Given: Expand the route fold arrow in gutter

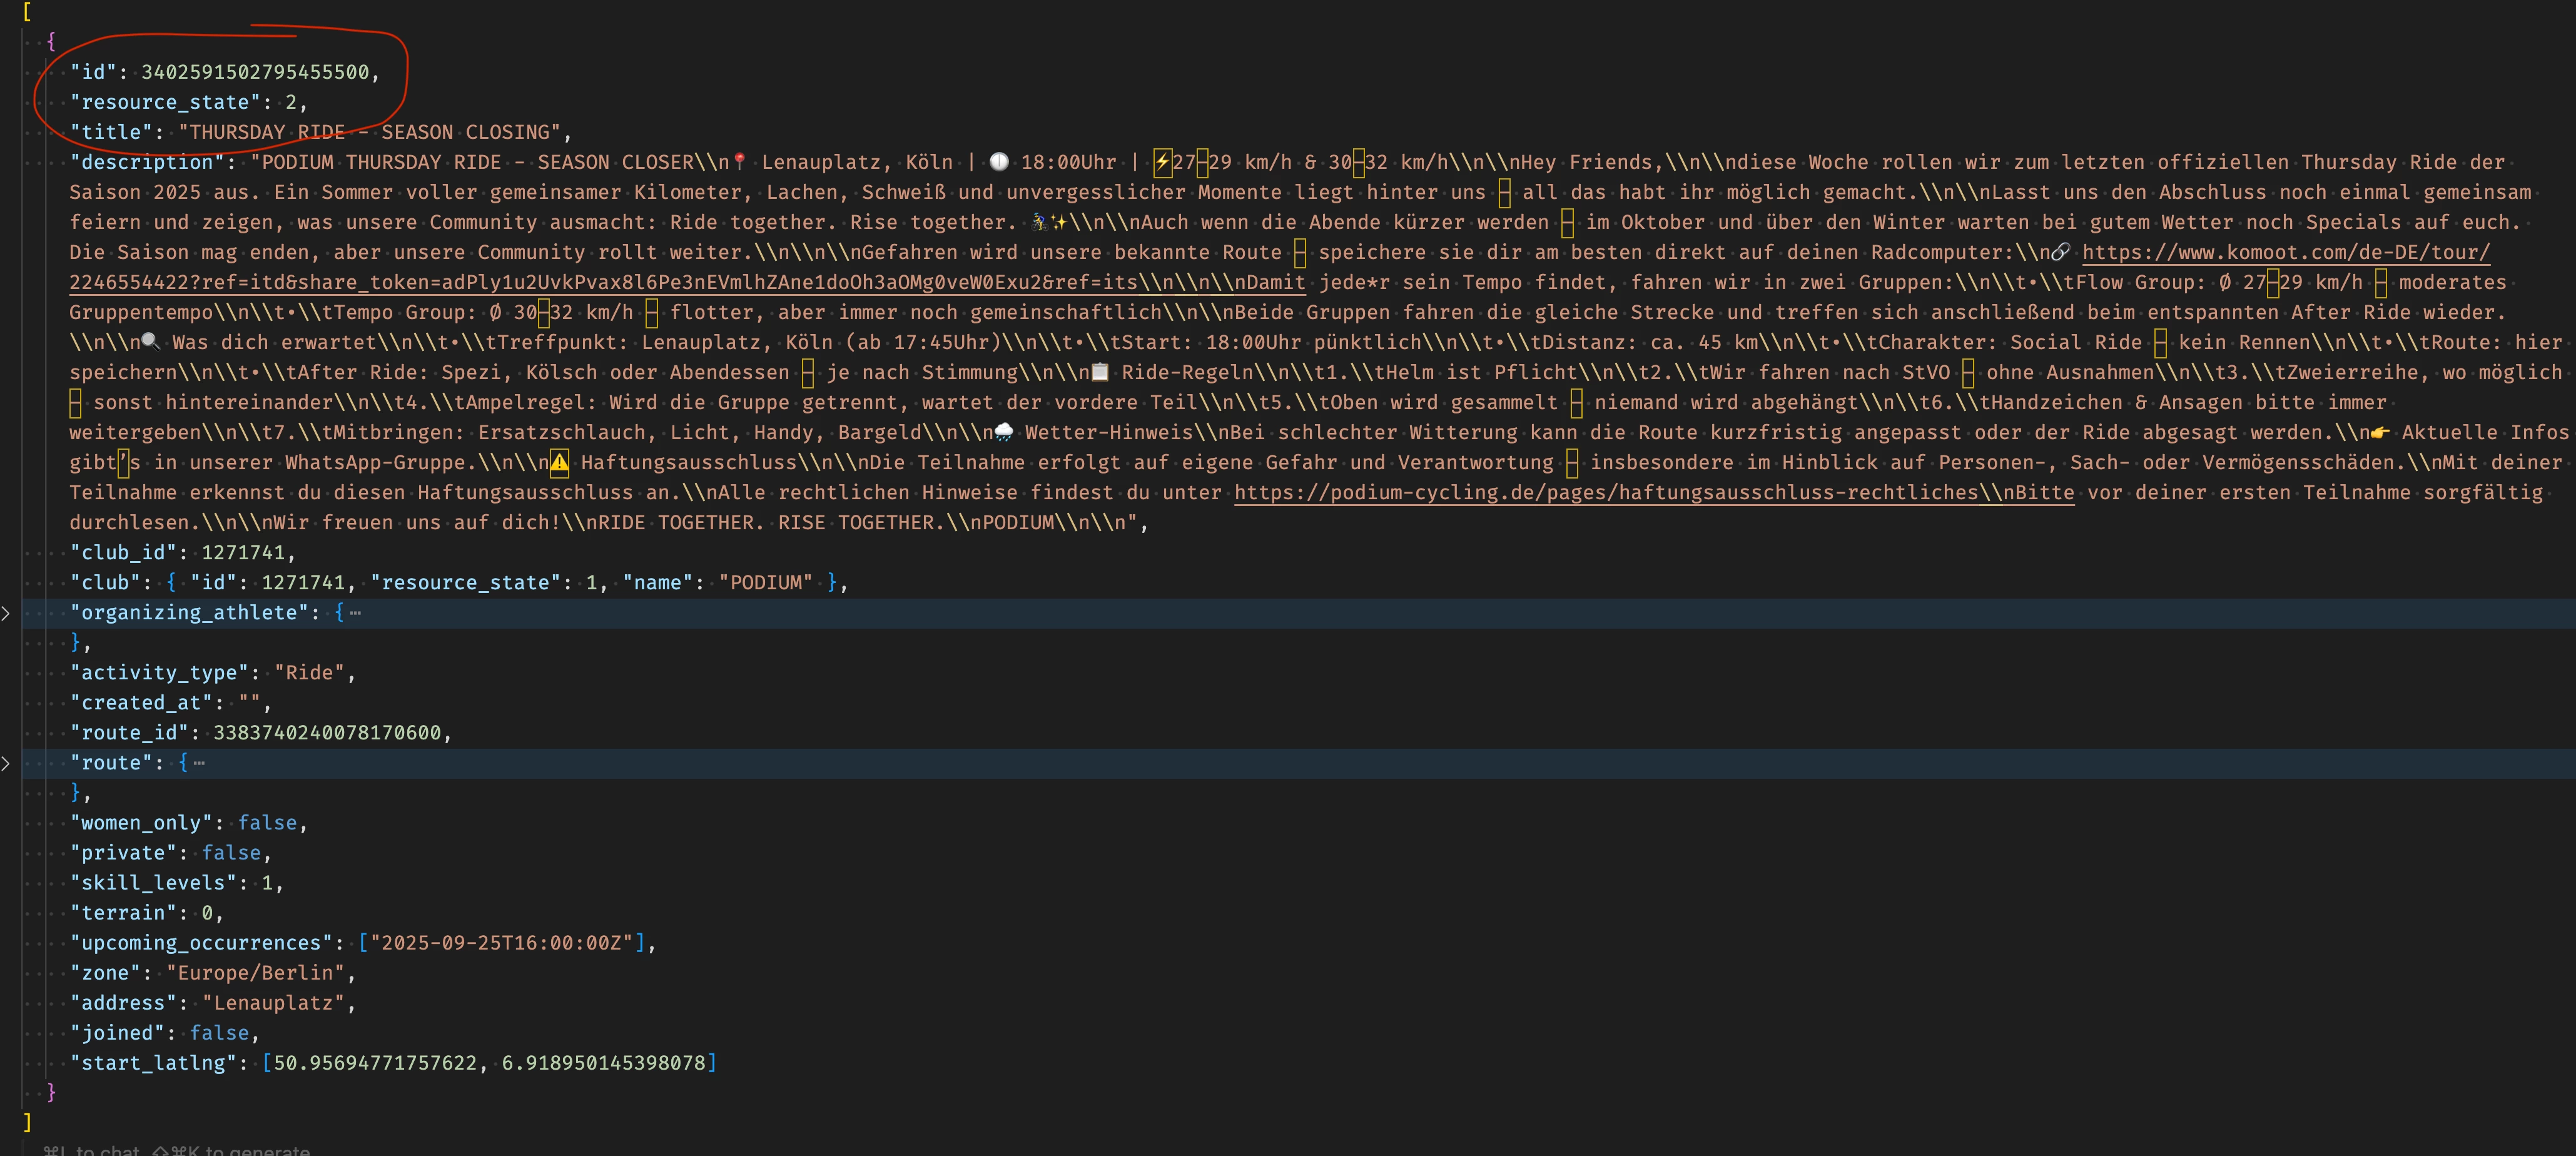Looking at the screenshot, I should coord(6,763).
